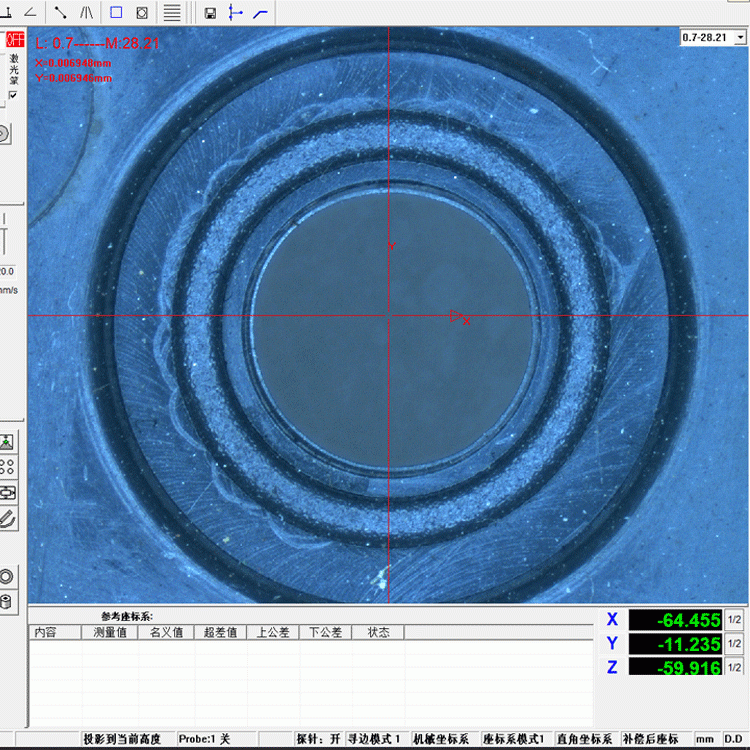Click the 状态 column header
750x750 pixels.
[378, 632]
